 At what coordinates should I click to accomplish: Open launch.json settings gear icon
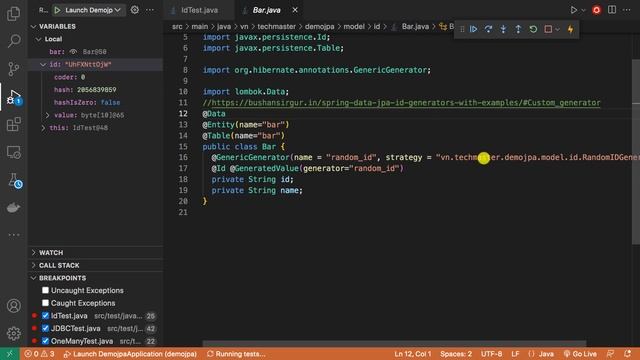pos(135,10)
